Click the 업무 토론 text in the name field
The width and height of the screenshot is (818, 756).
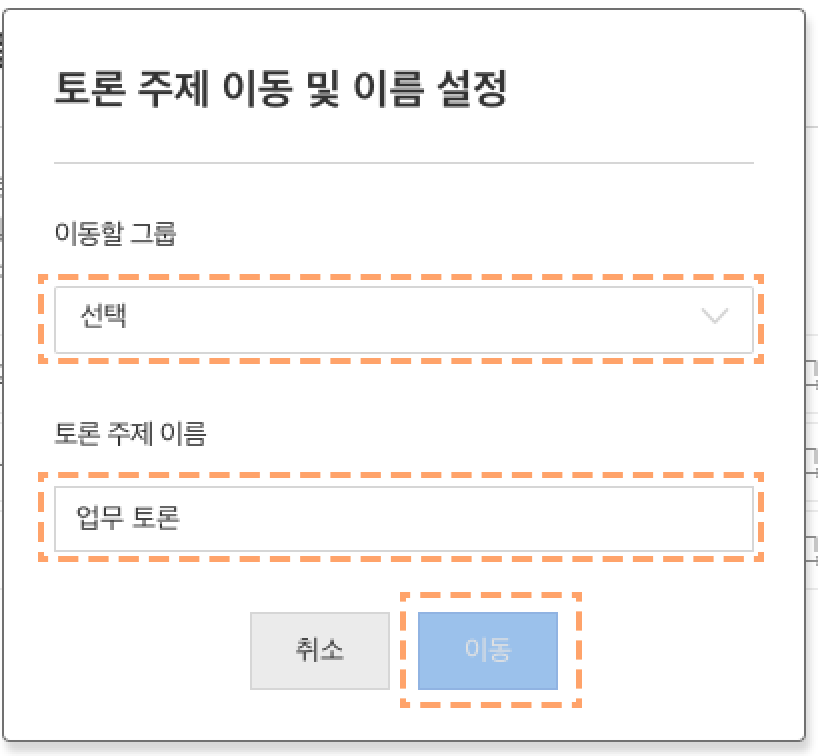click(x=128, y=518)
